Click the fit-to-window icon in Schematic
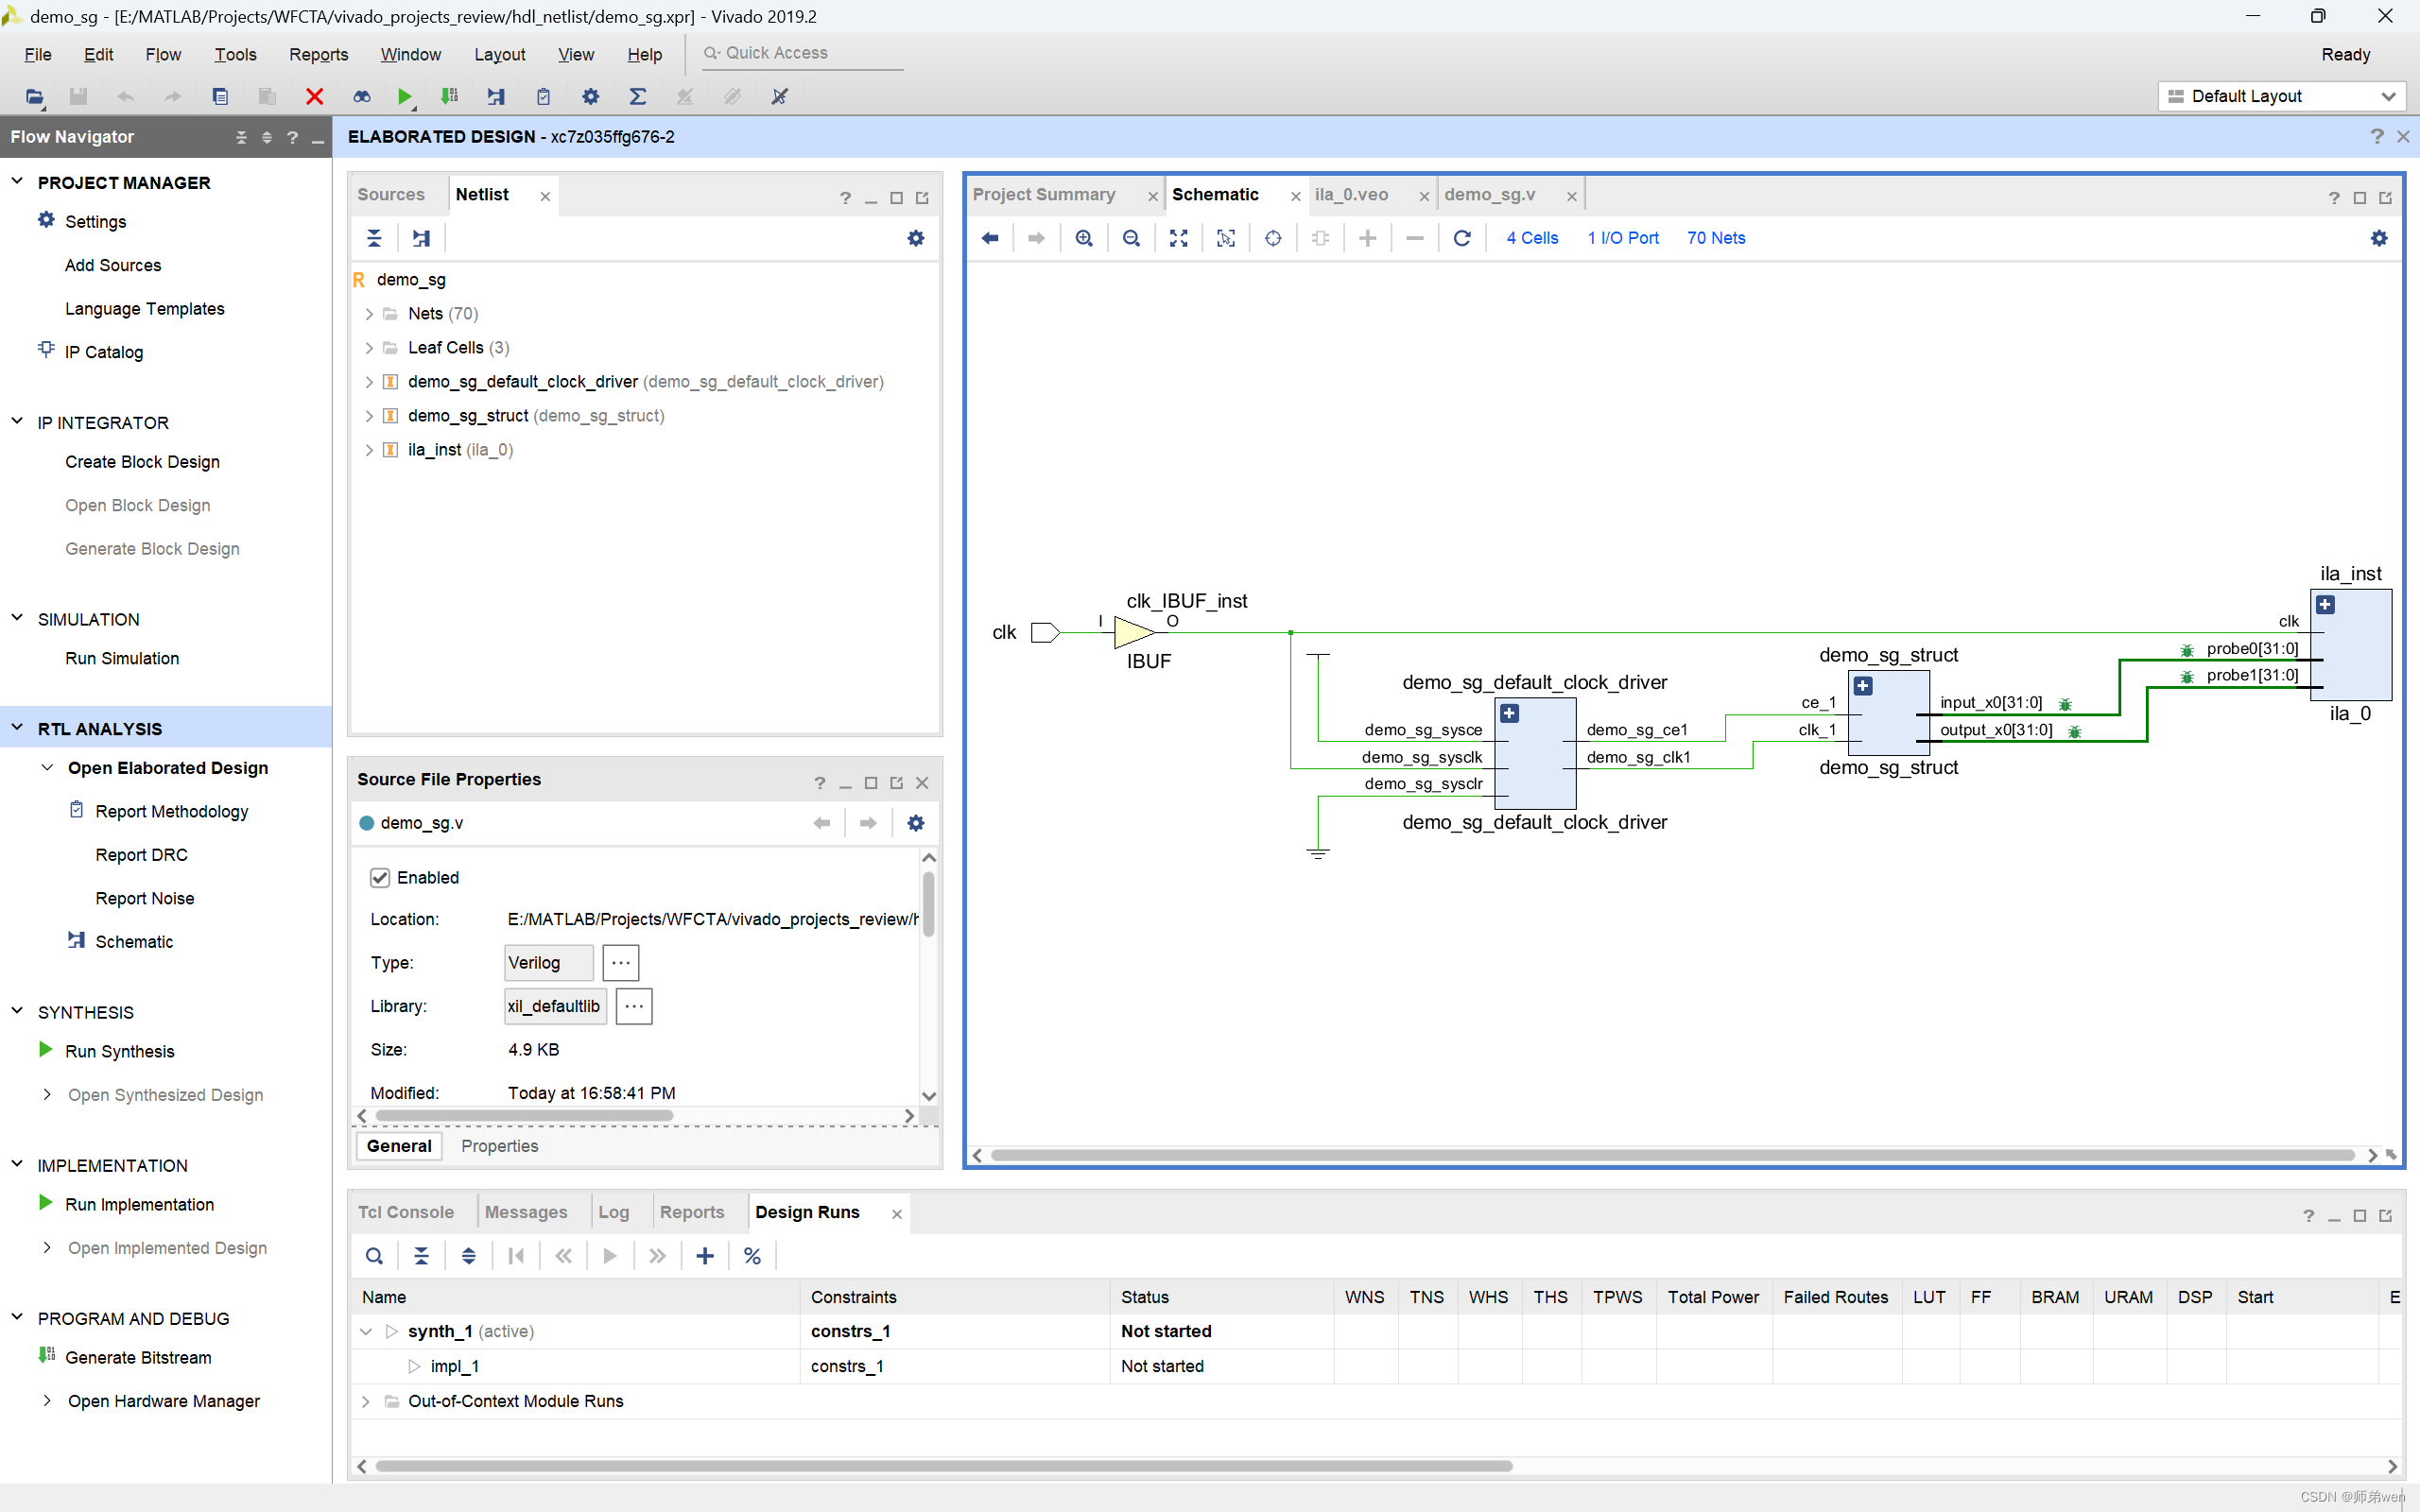2420x1512 pixels. point(1180,235)
